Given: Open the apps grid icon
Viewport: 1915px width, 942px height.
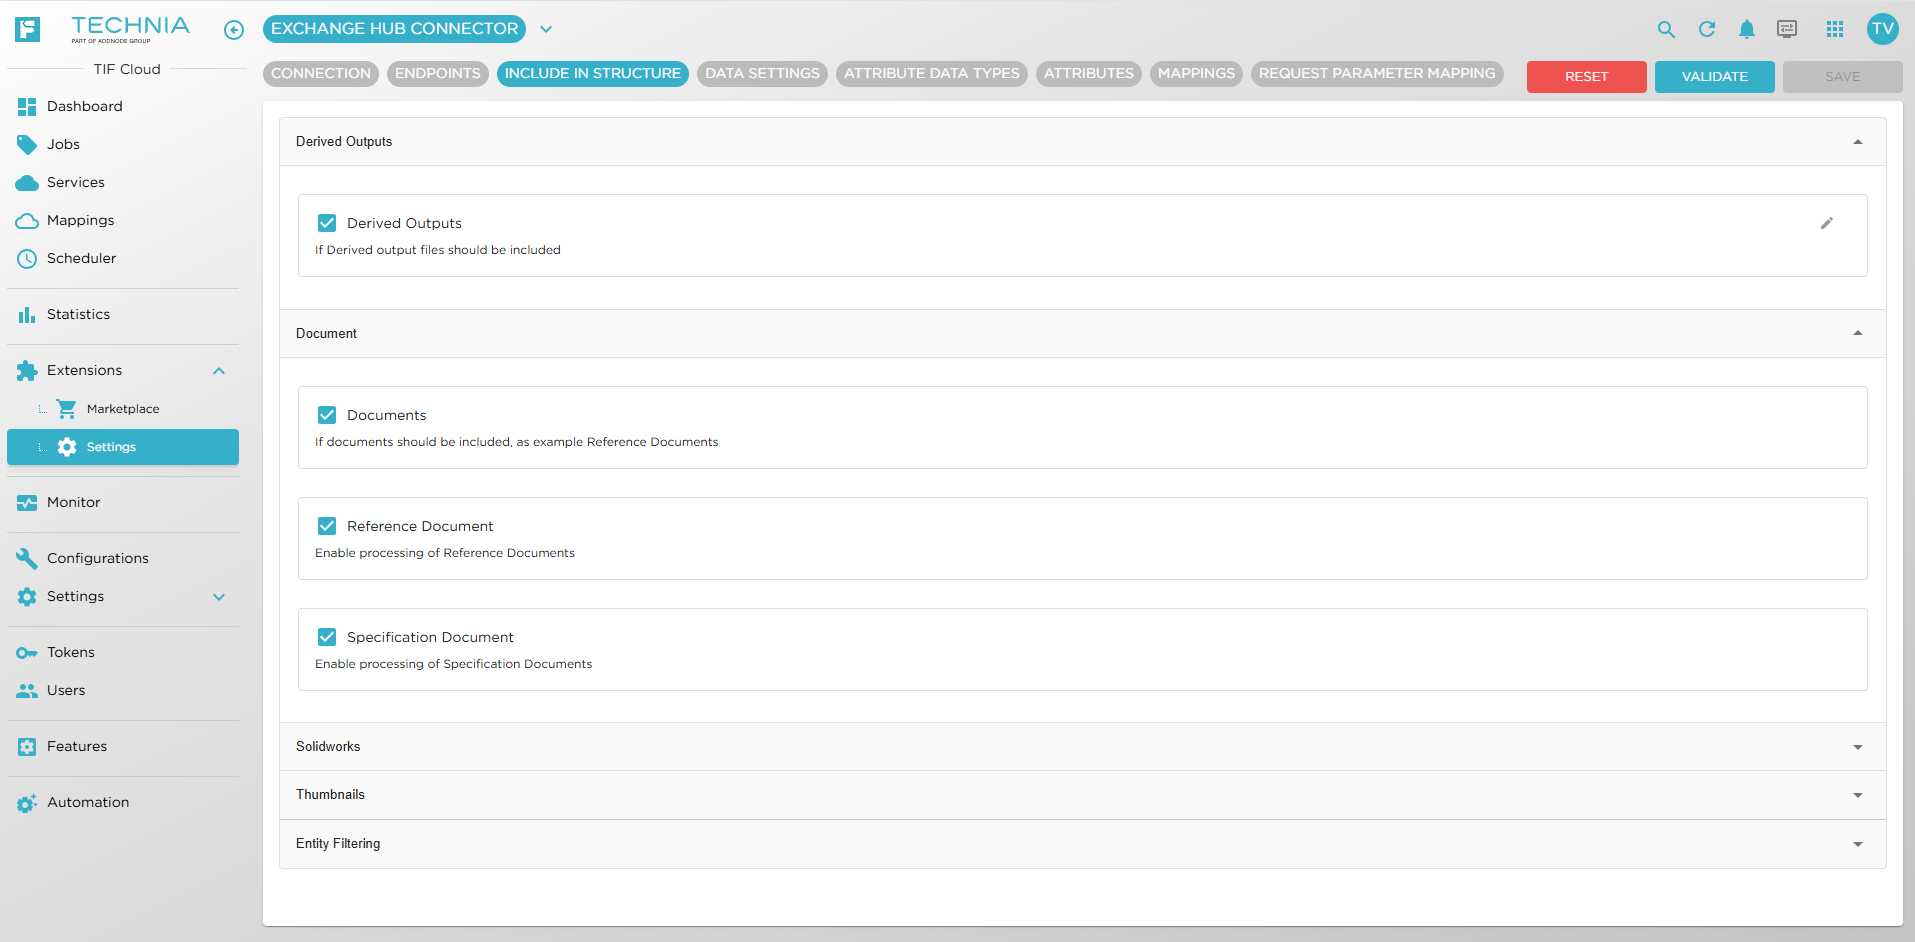Looking at the screenshot, I should point(1835,29).
